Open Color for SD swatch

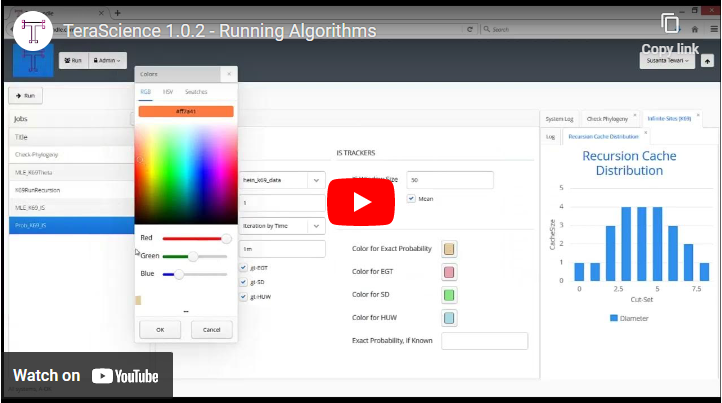tap(449, 295)
